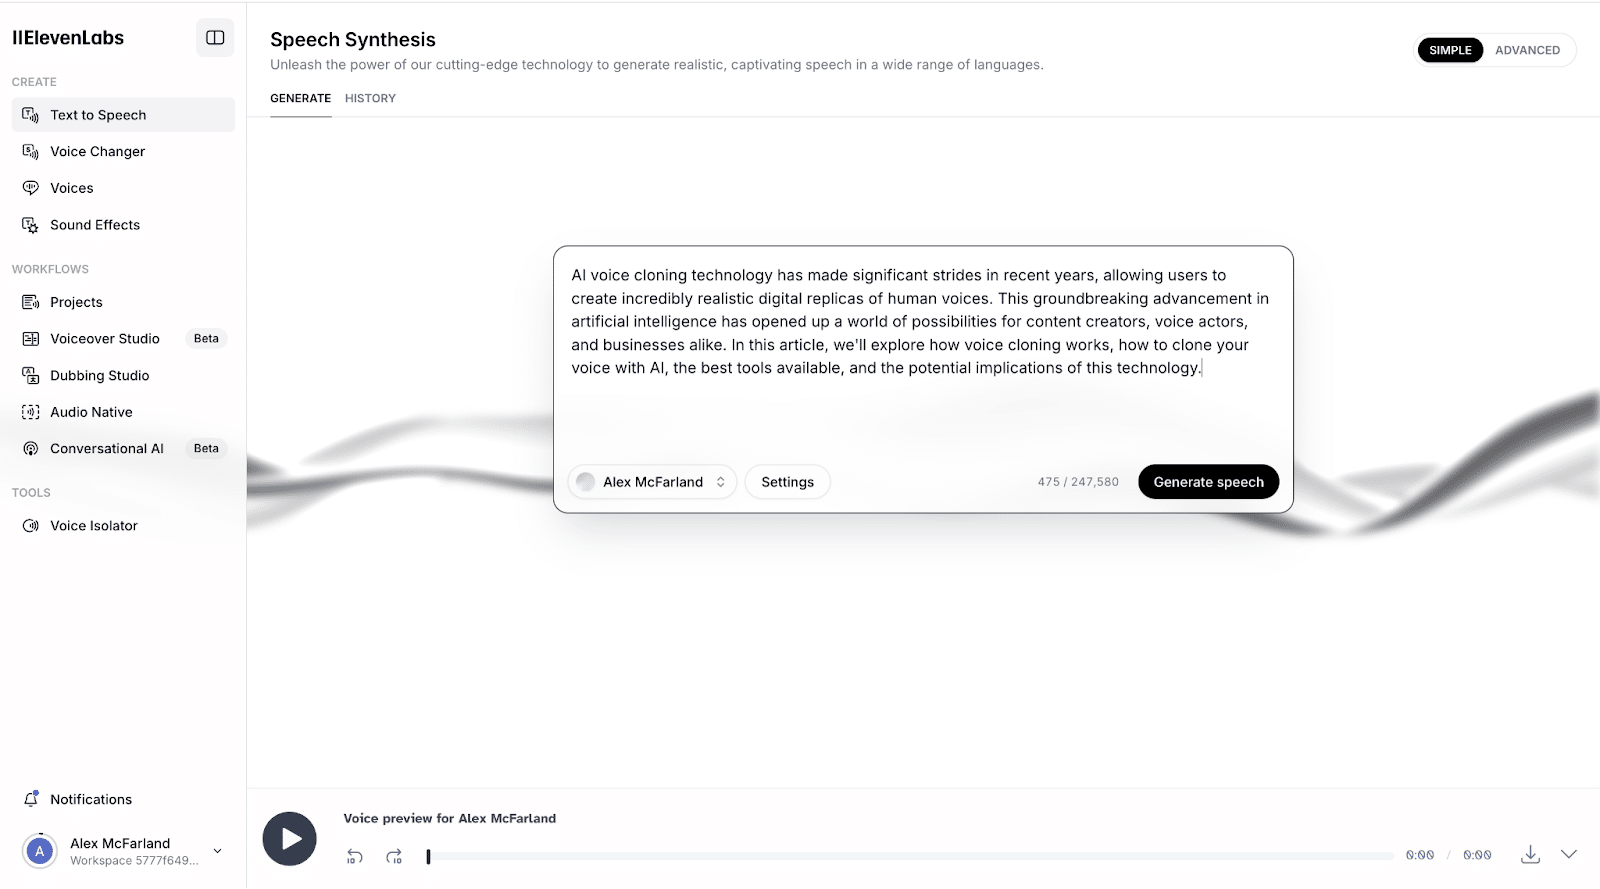The height and width of the screenshot is (889, 1600).
Task: Open the Notifications bell
Action: 31,799
